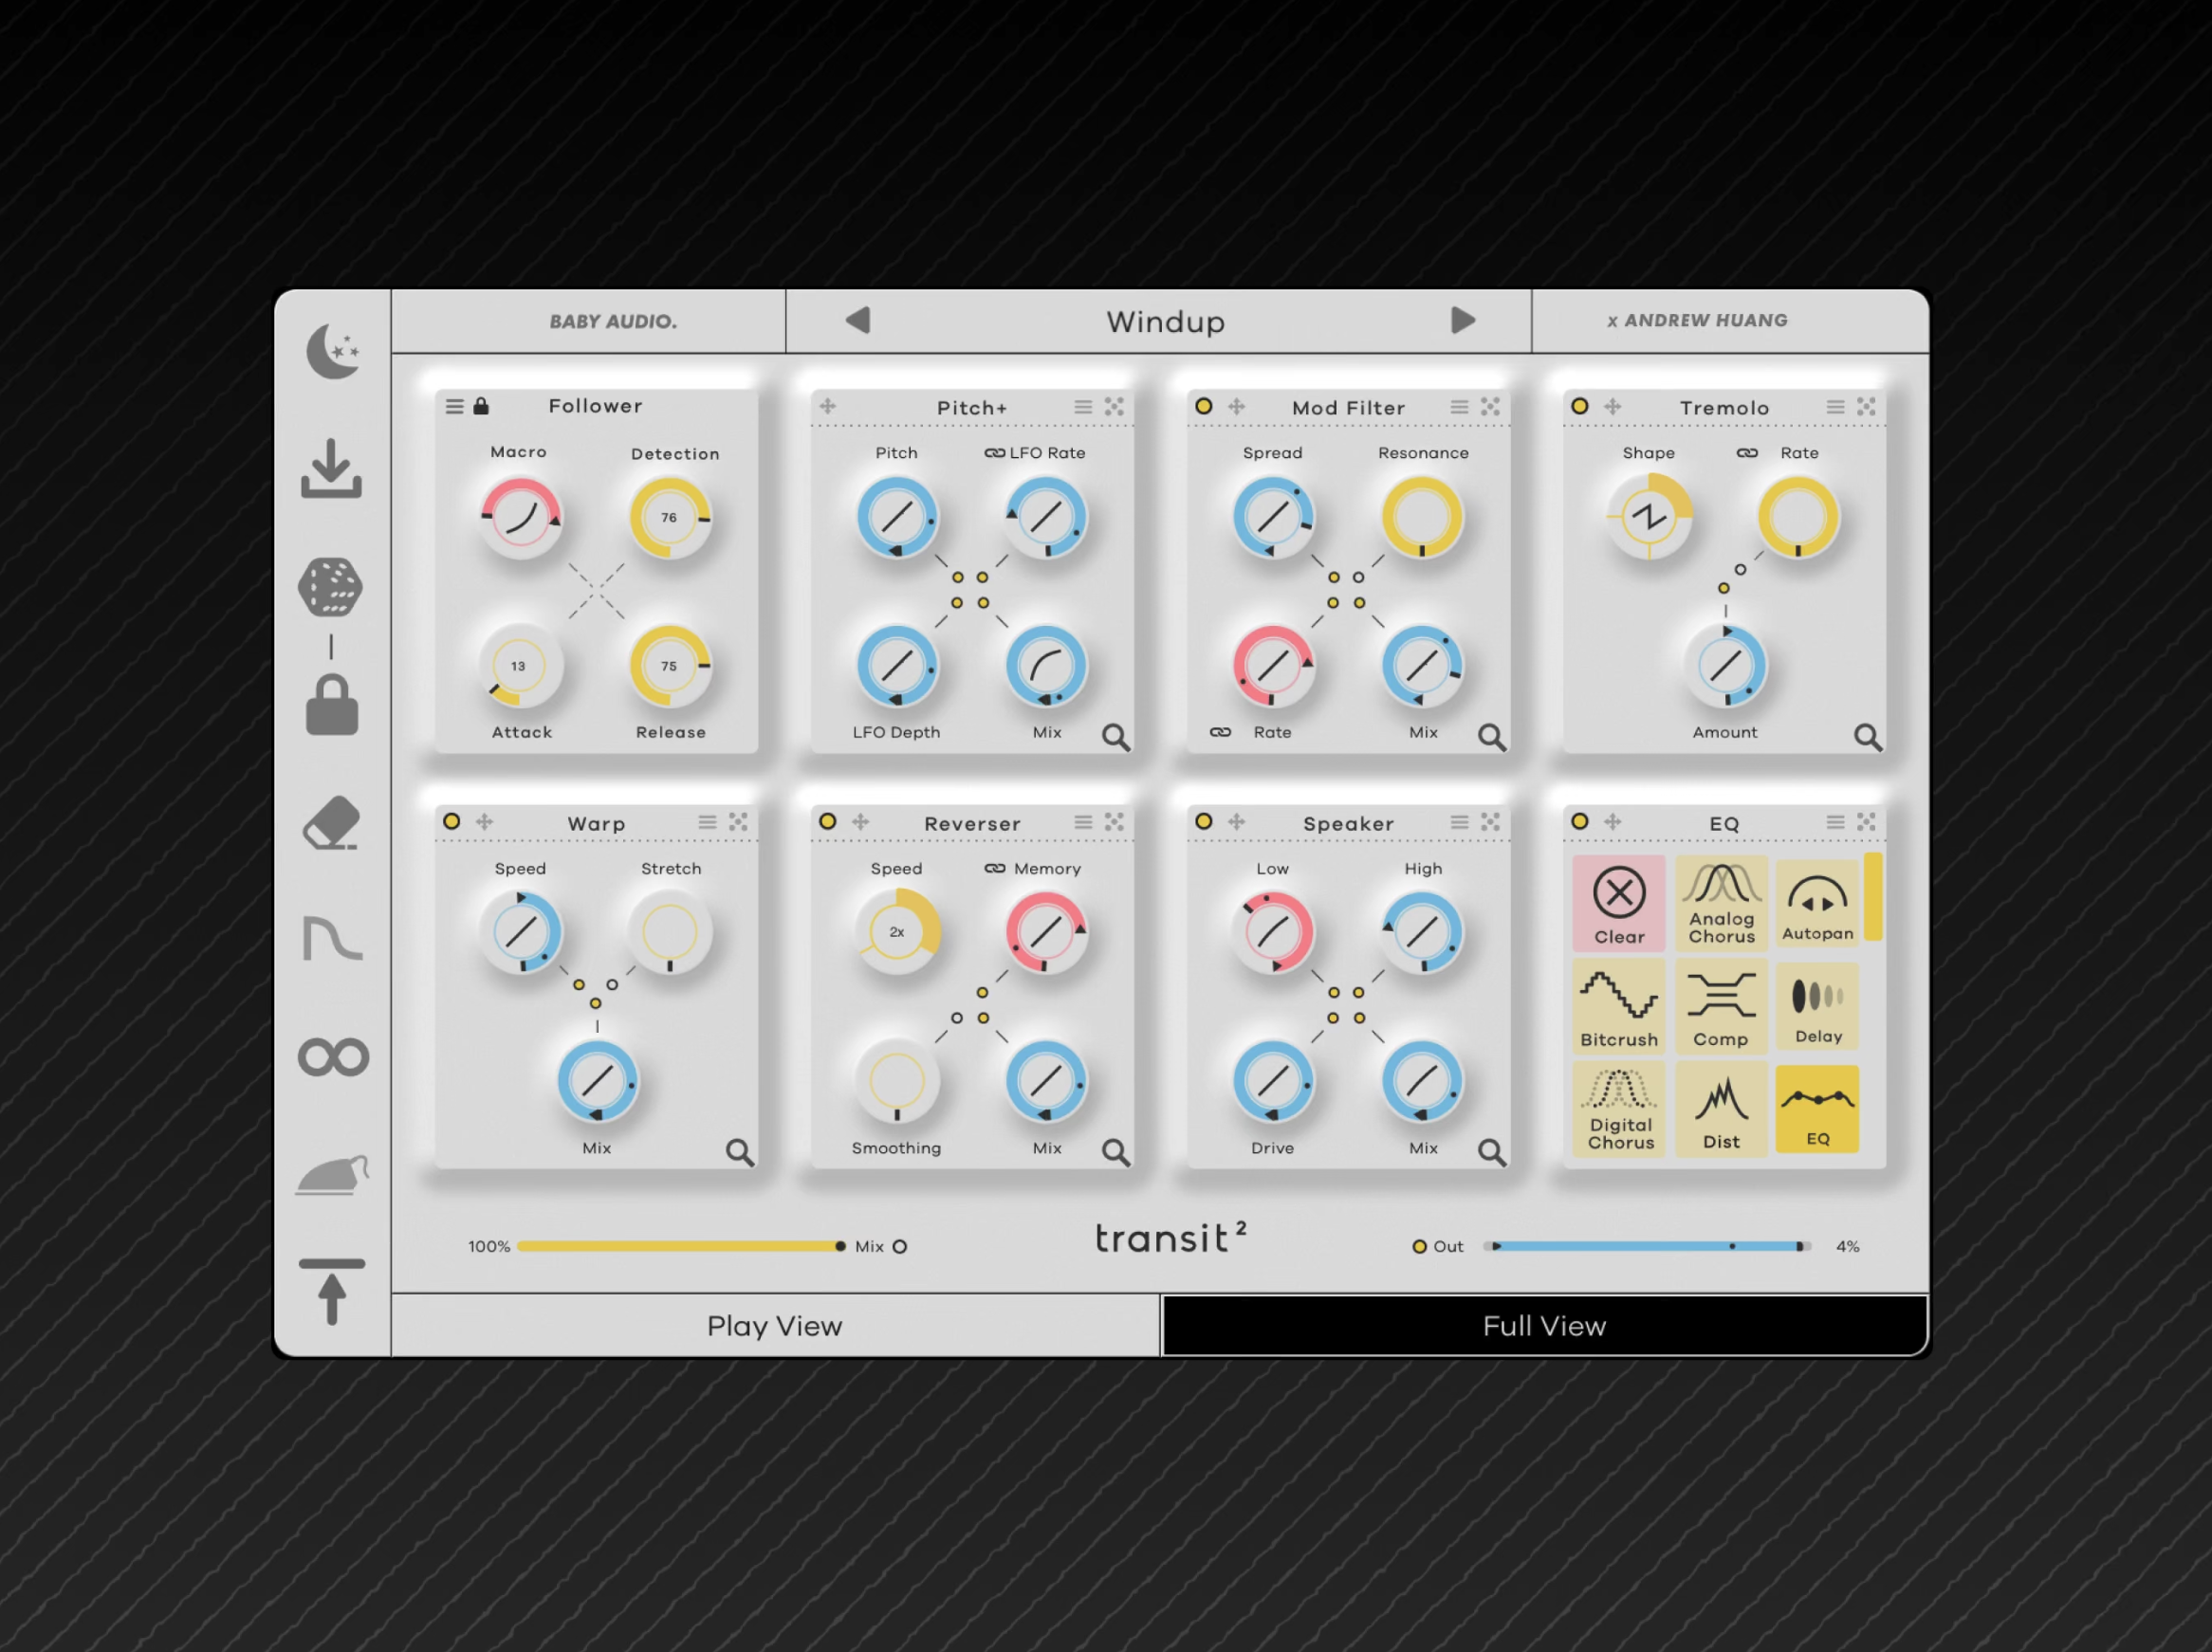This screenshot has height=1652, width=2212.
Task: Click the yellow Mix slider bar
Action: coord(680,1247)
